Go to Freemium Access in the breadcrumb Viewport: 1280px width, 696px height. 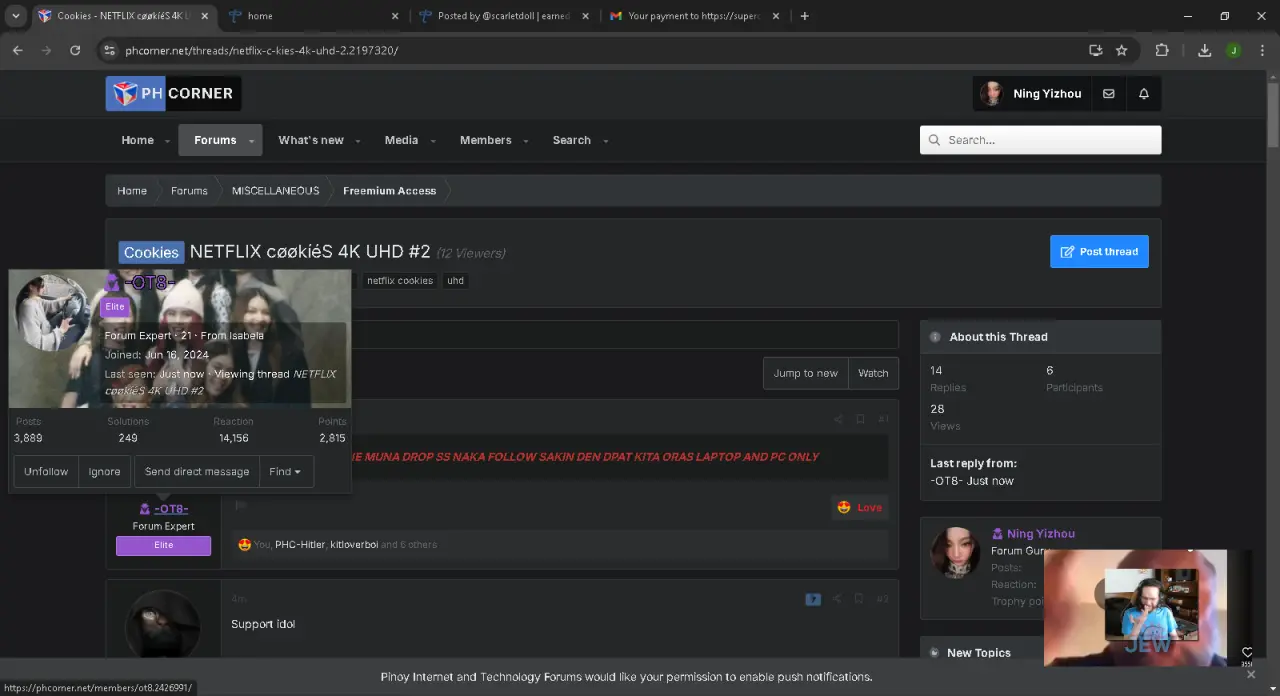[389, 190]
